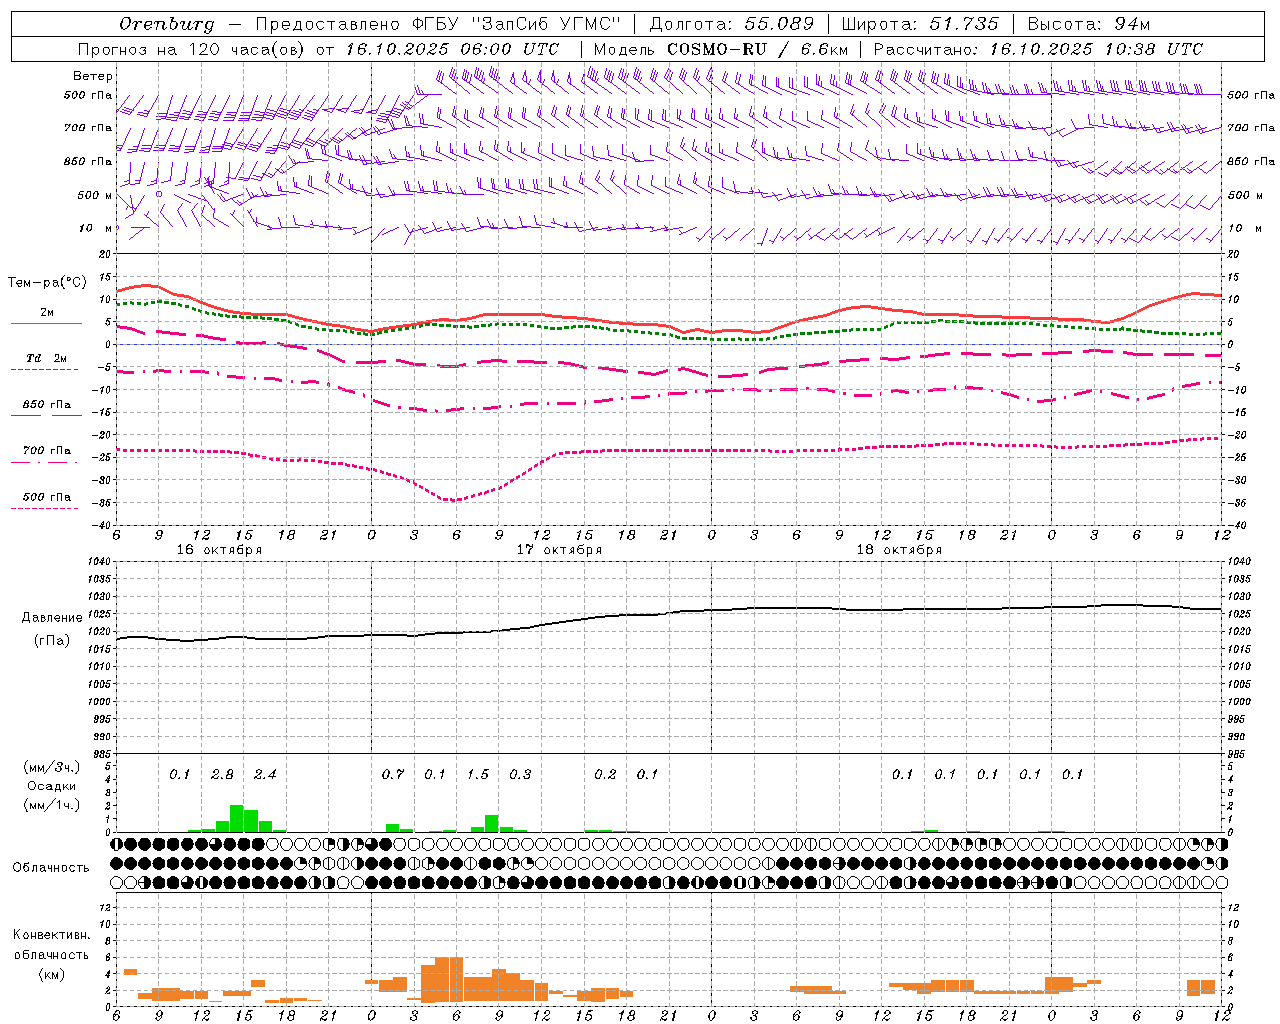This screenshot has width=1280, height=1024.
Task: Click the "Облачность" cloud cover label
Action: point(51,867)
